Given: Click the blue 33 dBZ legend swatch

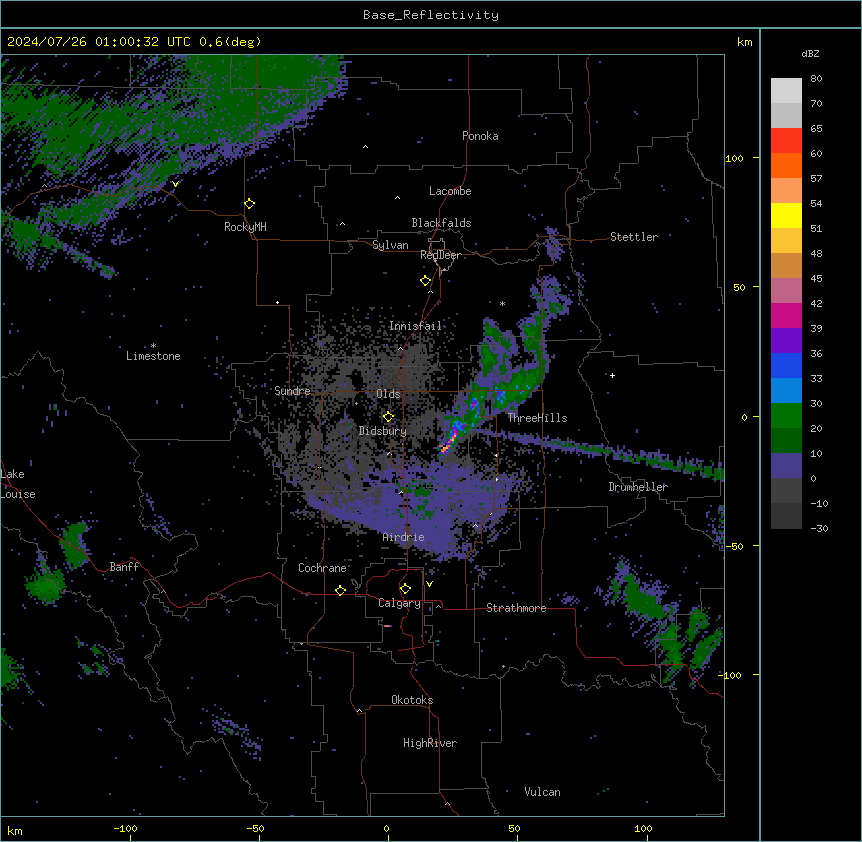Looking at the screenshot, I should pyautogui.click(x=786, y=365).
